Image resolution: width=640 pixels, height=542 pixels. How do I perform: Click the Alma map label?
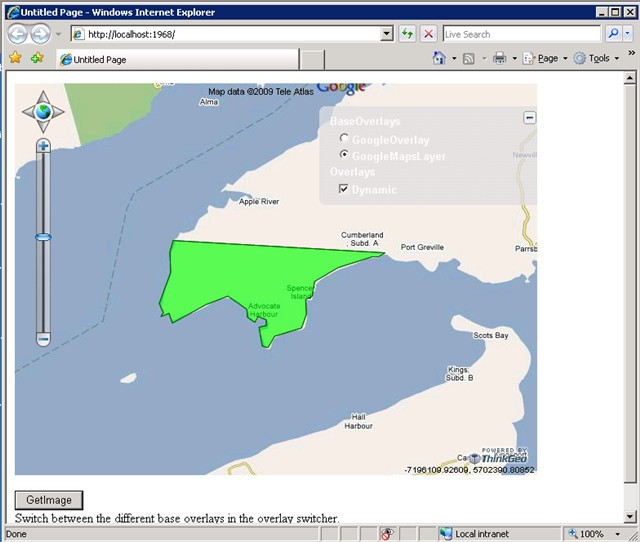pyautogui.click(x=209, y=102)
